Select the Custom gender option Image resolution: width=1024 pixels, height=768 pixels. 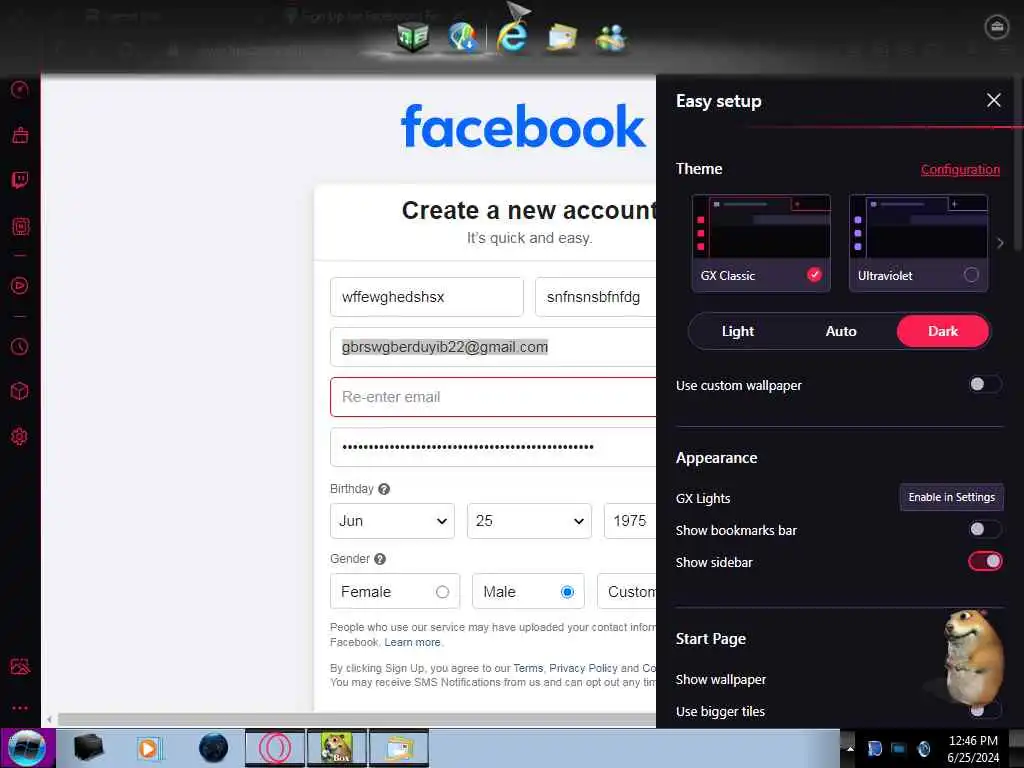(x=627, y=592)
